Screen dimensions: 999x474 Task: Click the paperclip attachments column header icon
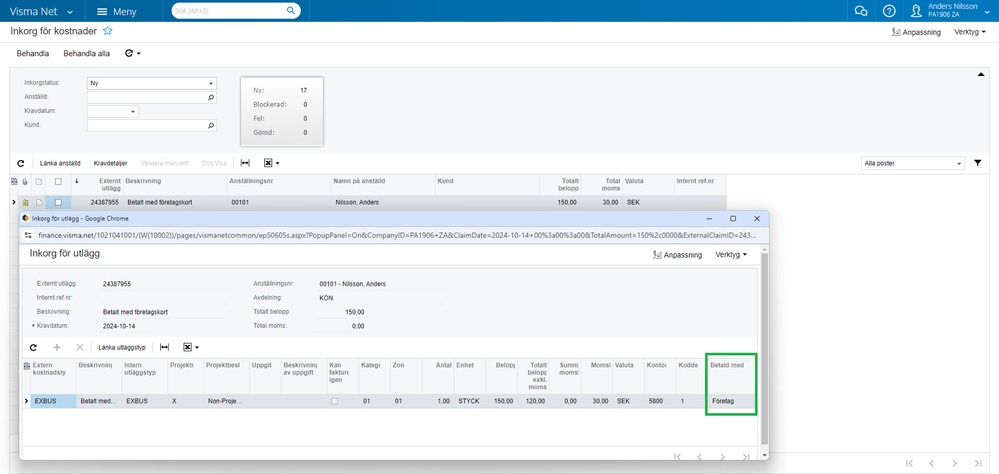coord(25,182)
